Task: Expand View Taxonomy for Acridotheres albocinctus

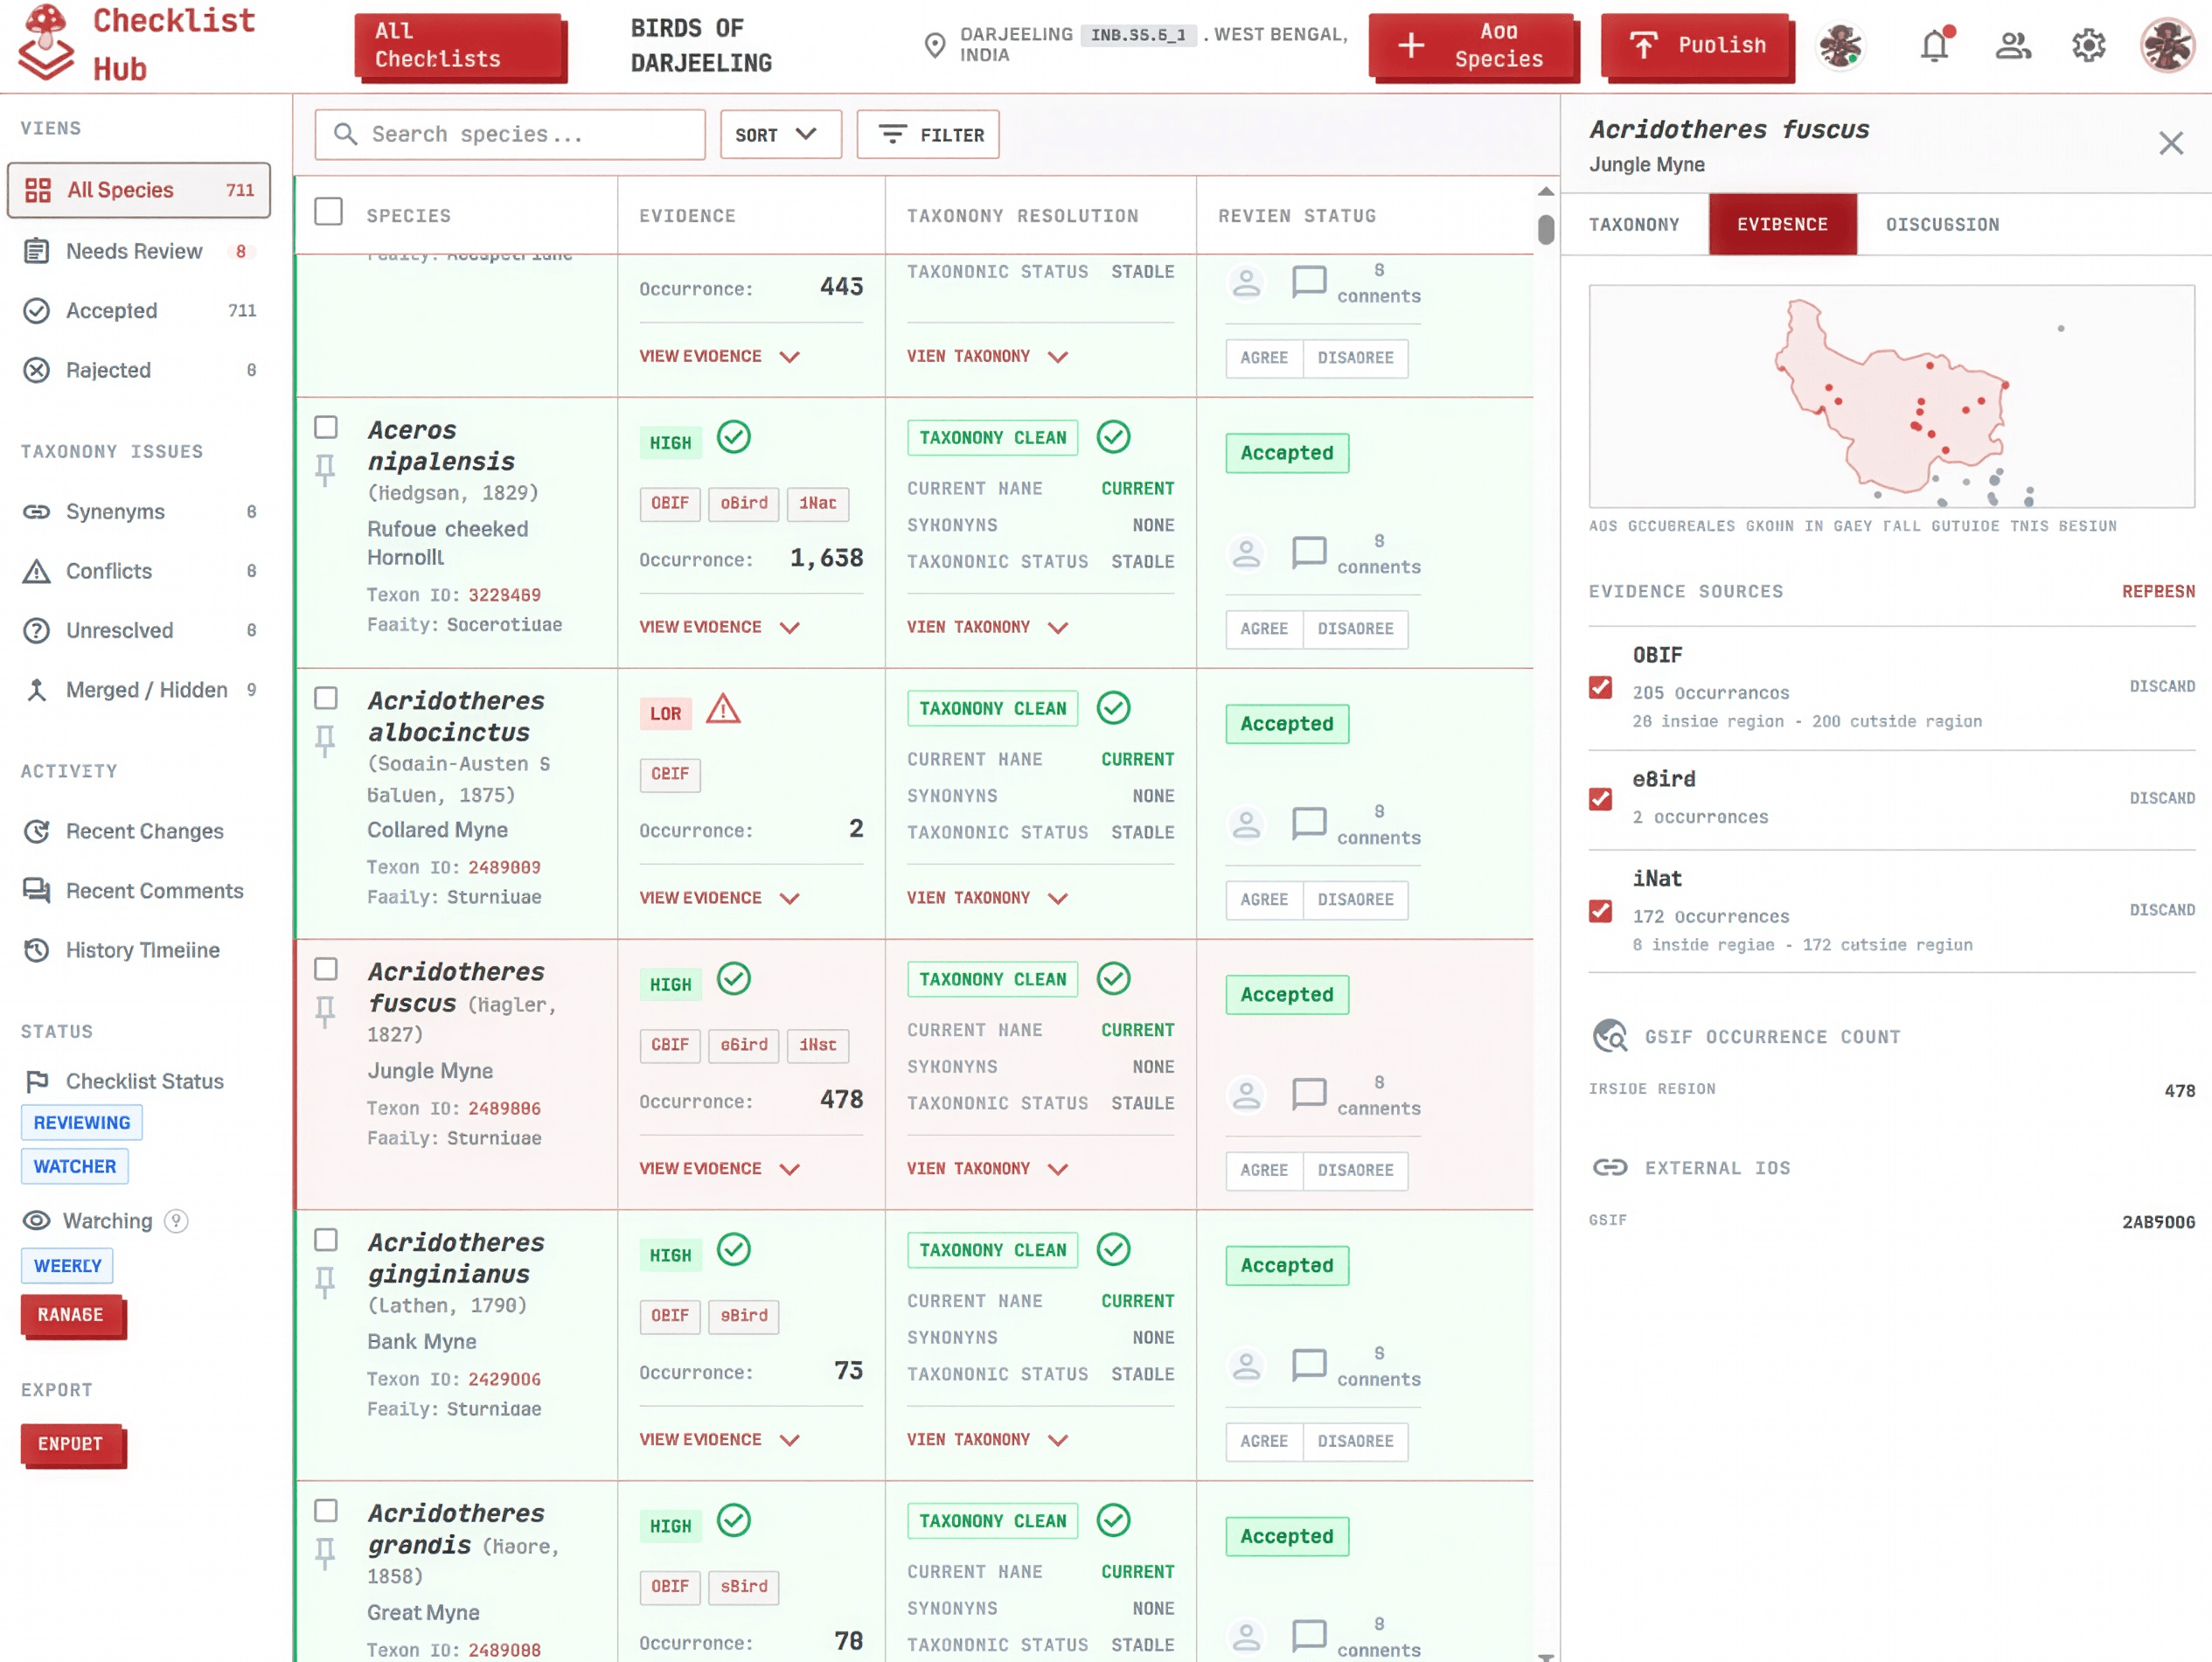Action: coord(988,899)
